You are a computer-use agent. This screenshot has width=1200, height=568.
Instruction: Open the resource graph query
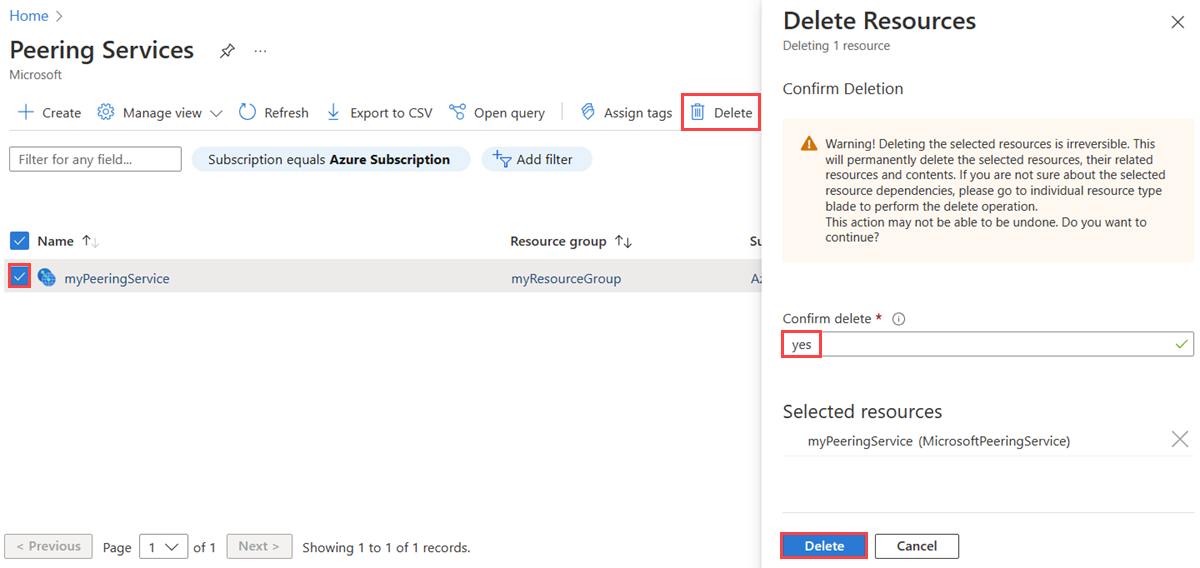497,113
